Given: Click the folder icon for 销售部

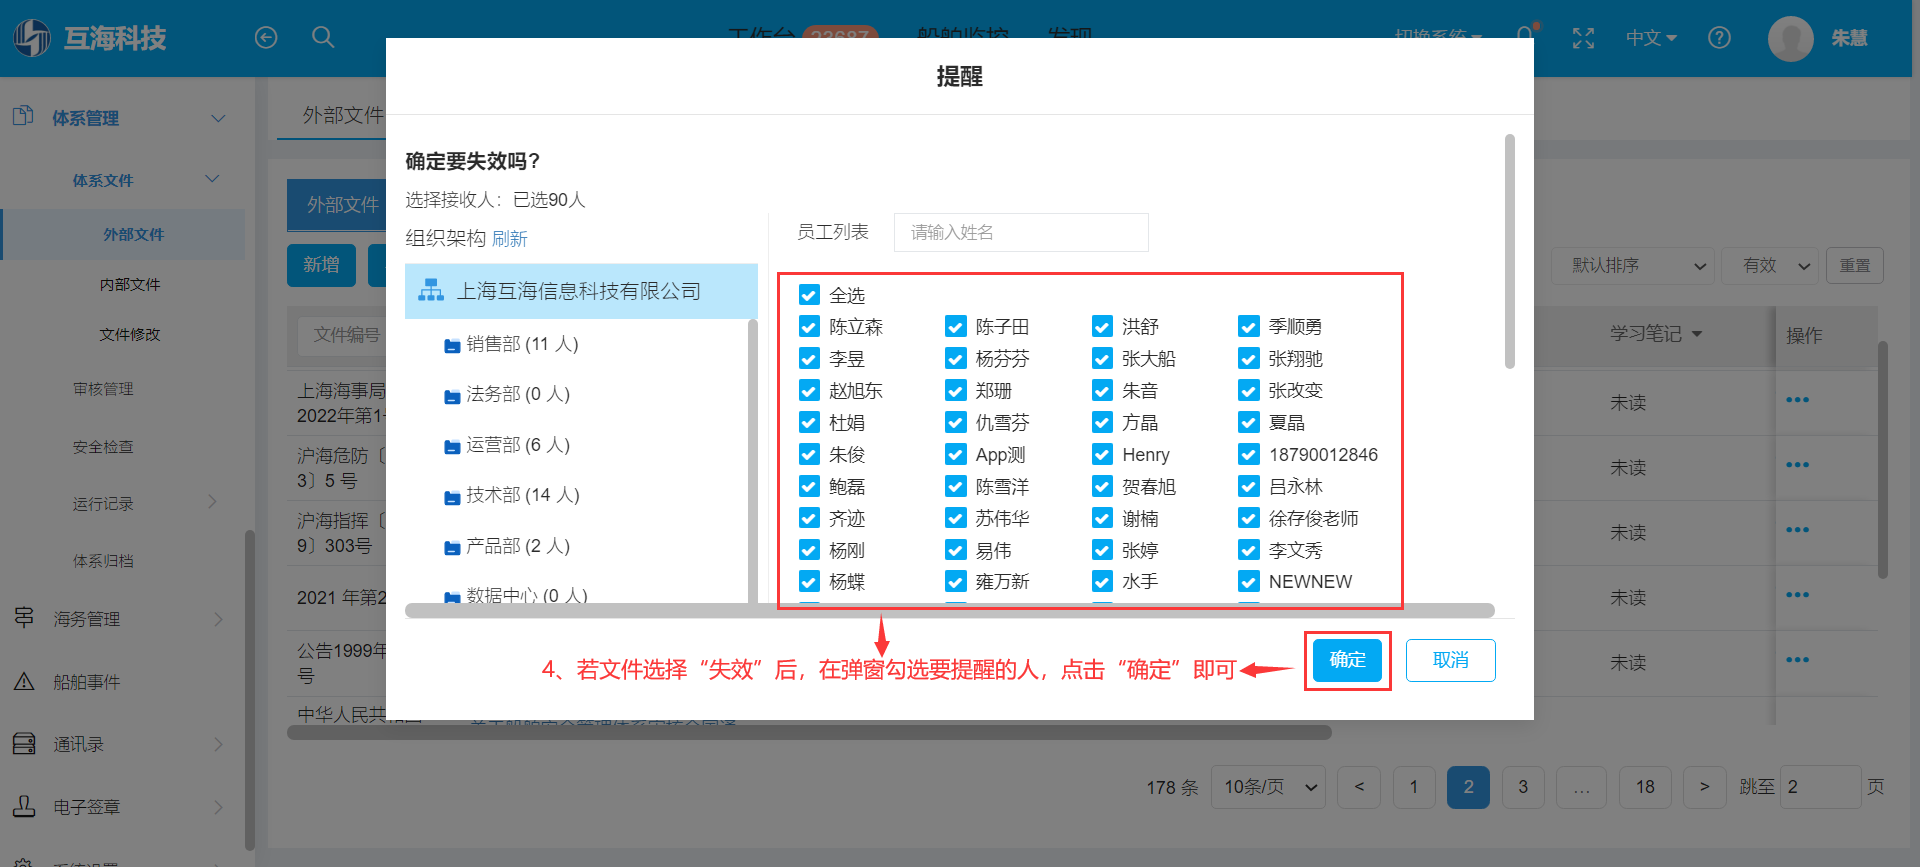Looking at the screenshot, I should point(452,346).
